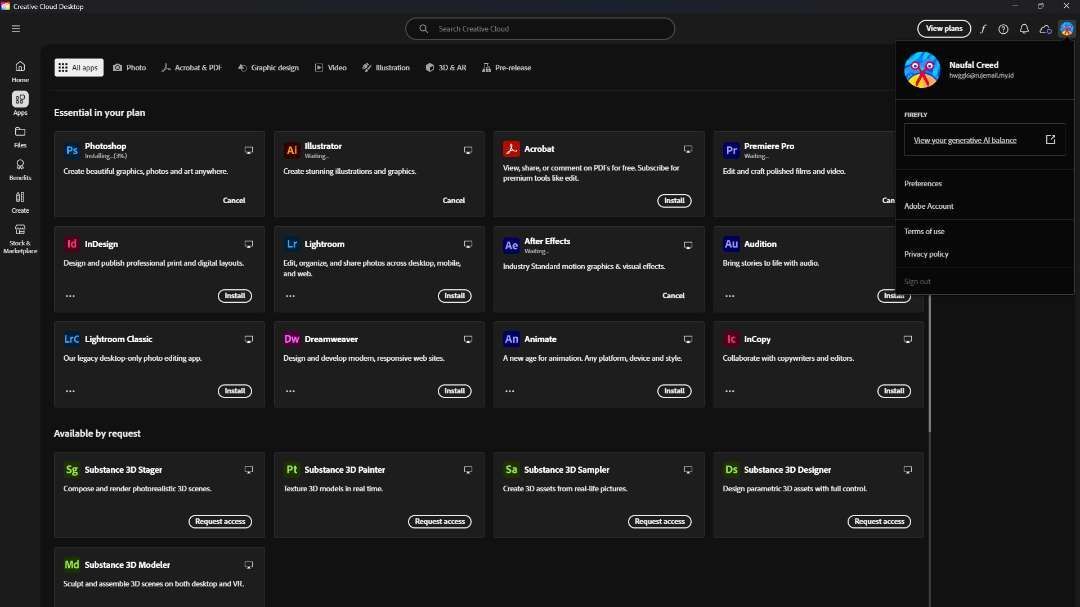
Task: Open the notifications bell
Action: [x=1024, y=29]
